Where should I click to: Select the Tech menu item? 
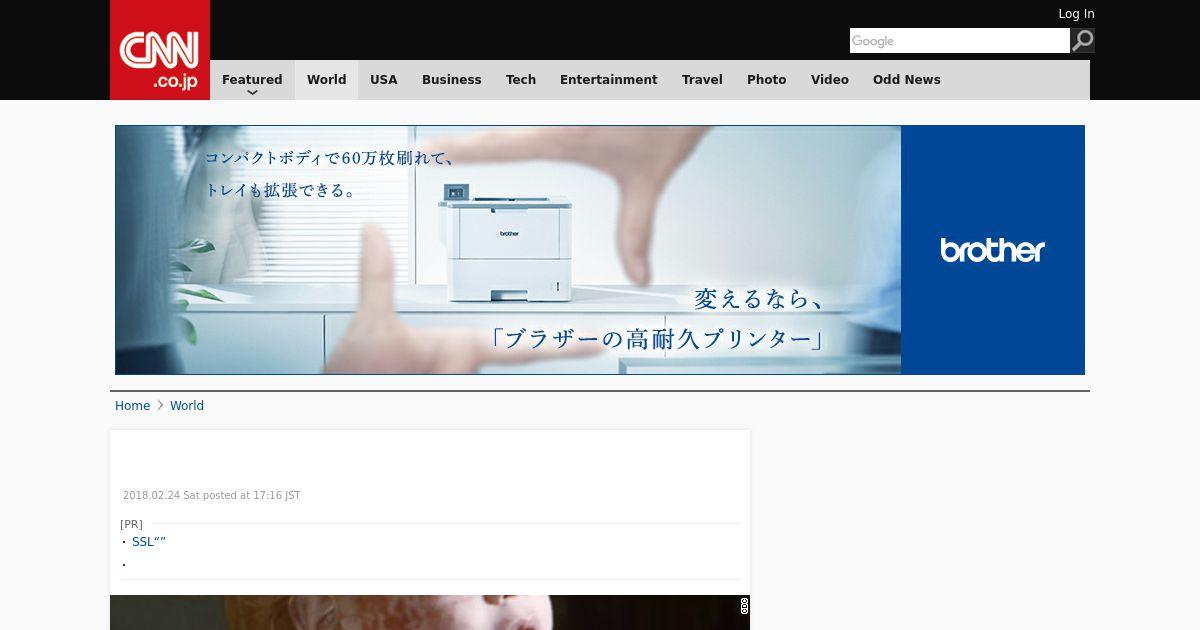click(x=521, y=80)
